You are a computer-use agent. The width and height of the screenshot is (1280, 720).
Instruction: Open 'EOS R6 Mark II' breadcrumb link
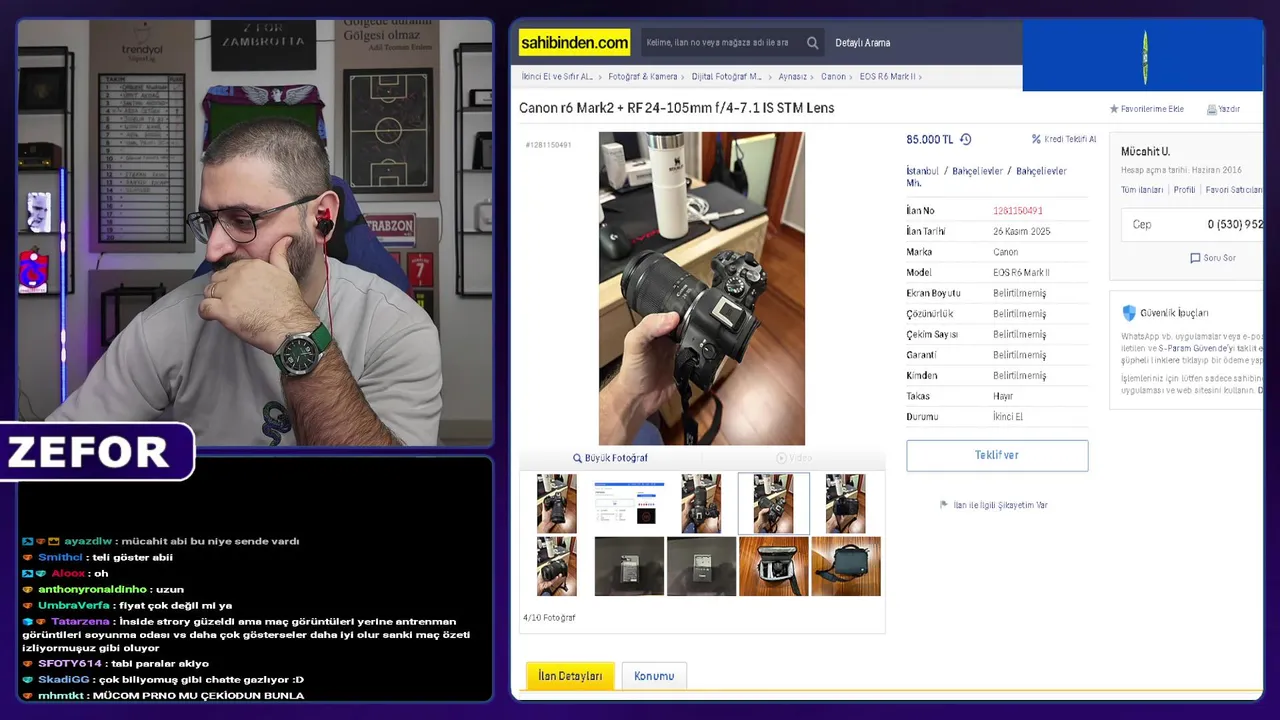click(887, 76)
